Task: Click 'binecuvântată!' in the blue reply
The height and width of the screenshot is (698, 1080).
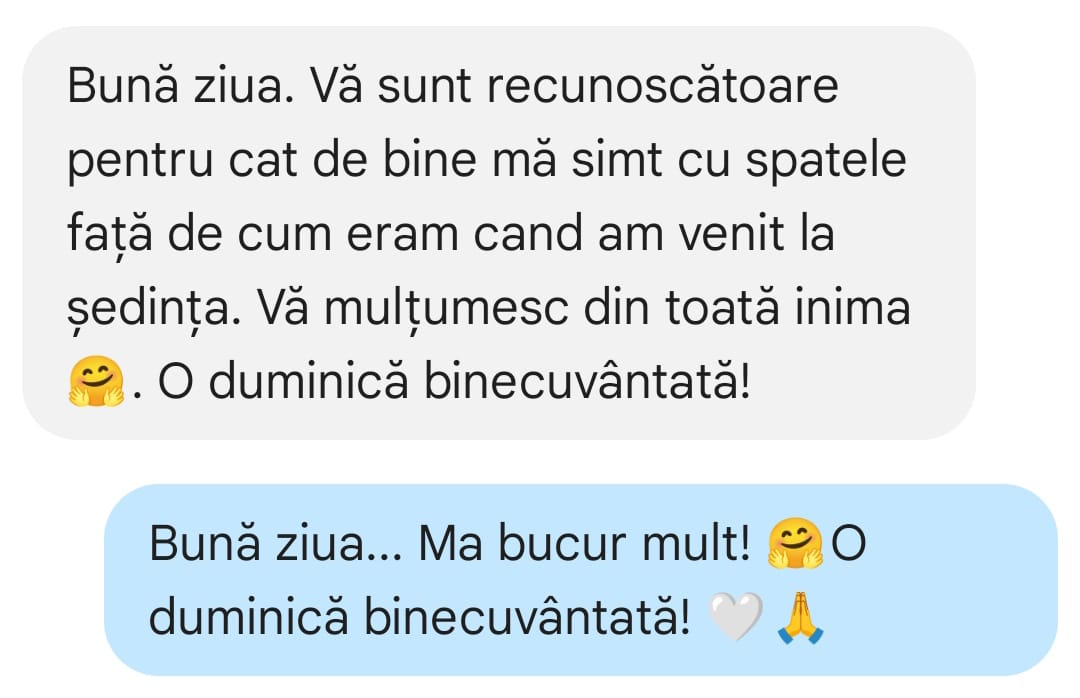Action: tap(527, 617)
